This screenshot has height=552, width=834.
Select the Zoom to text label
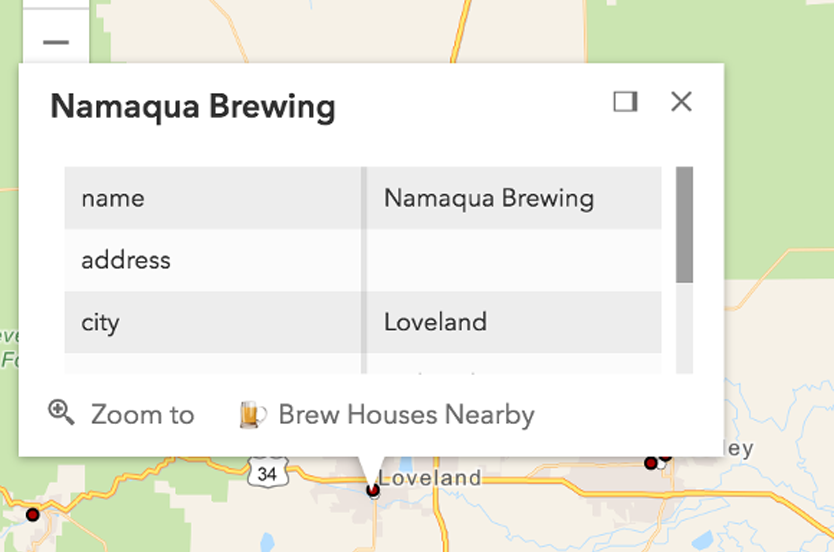coord(143,414)
